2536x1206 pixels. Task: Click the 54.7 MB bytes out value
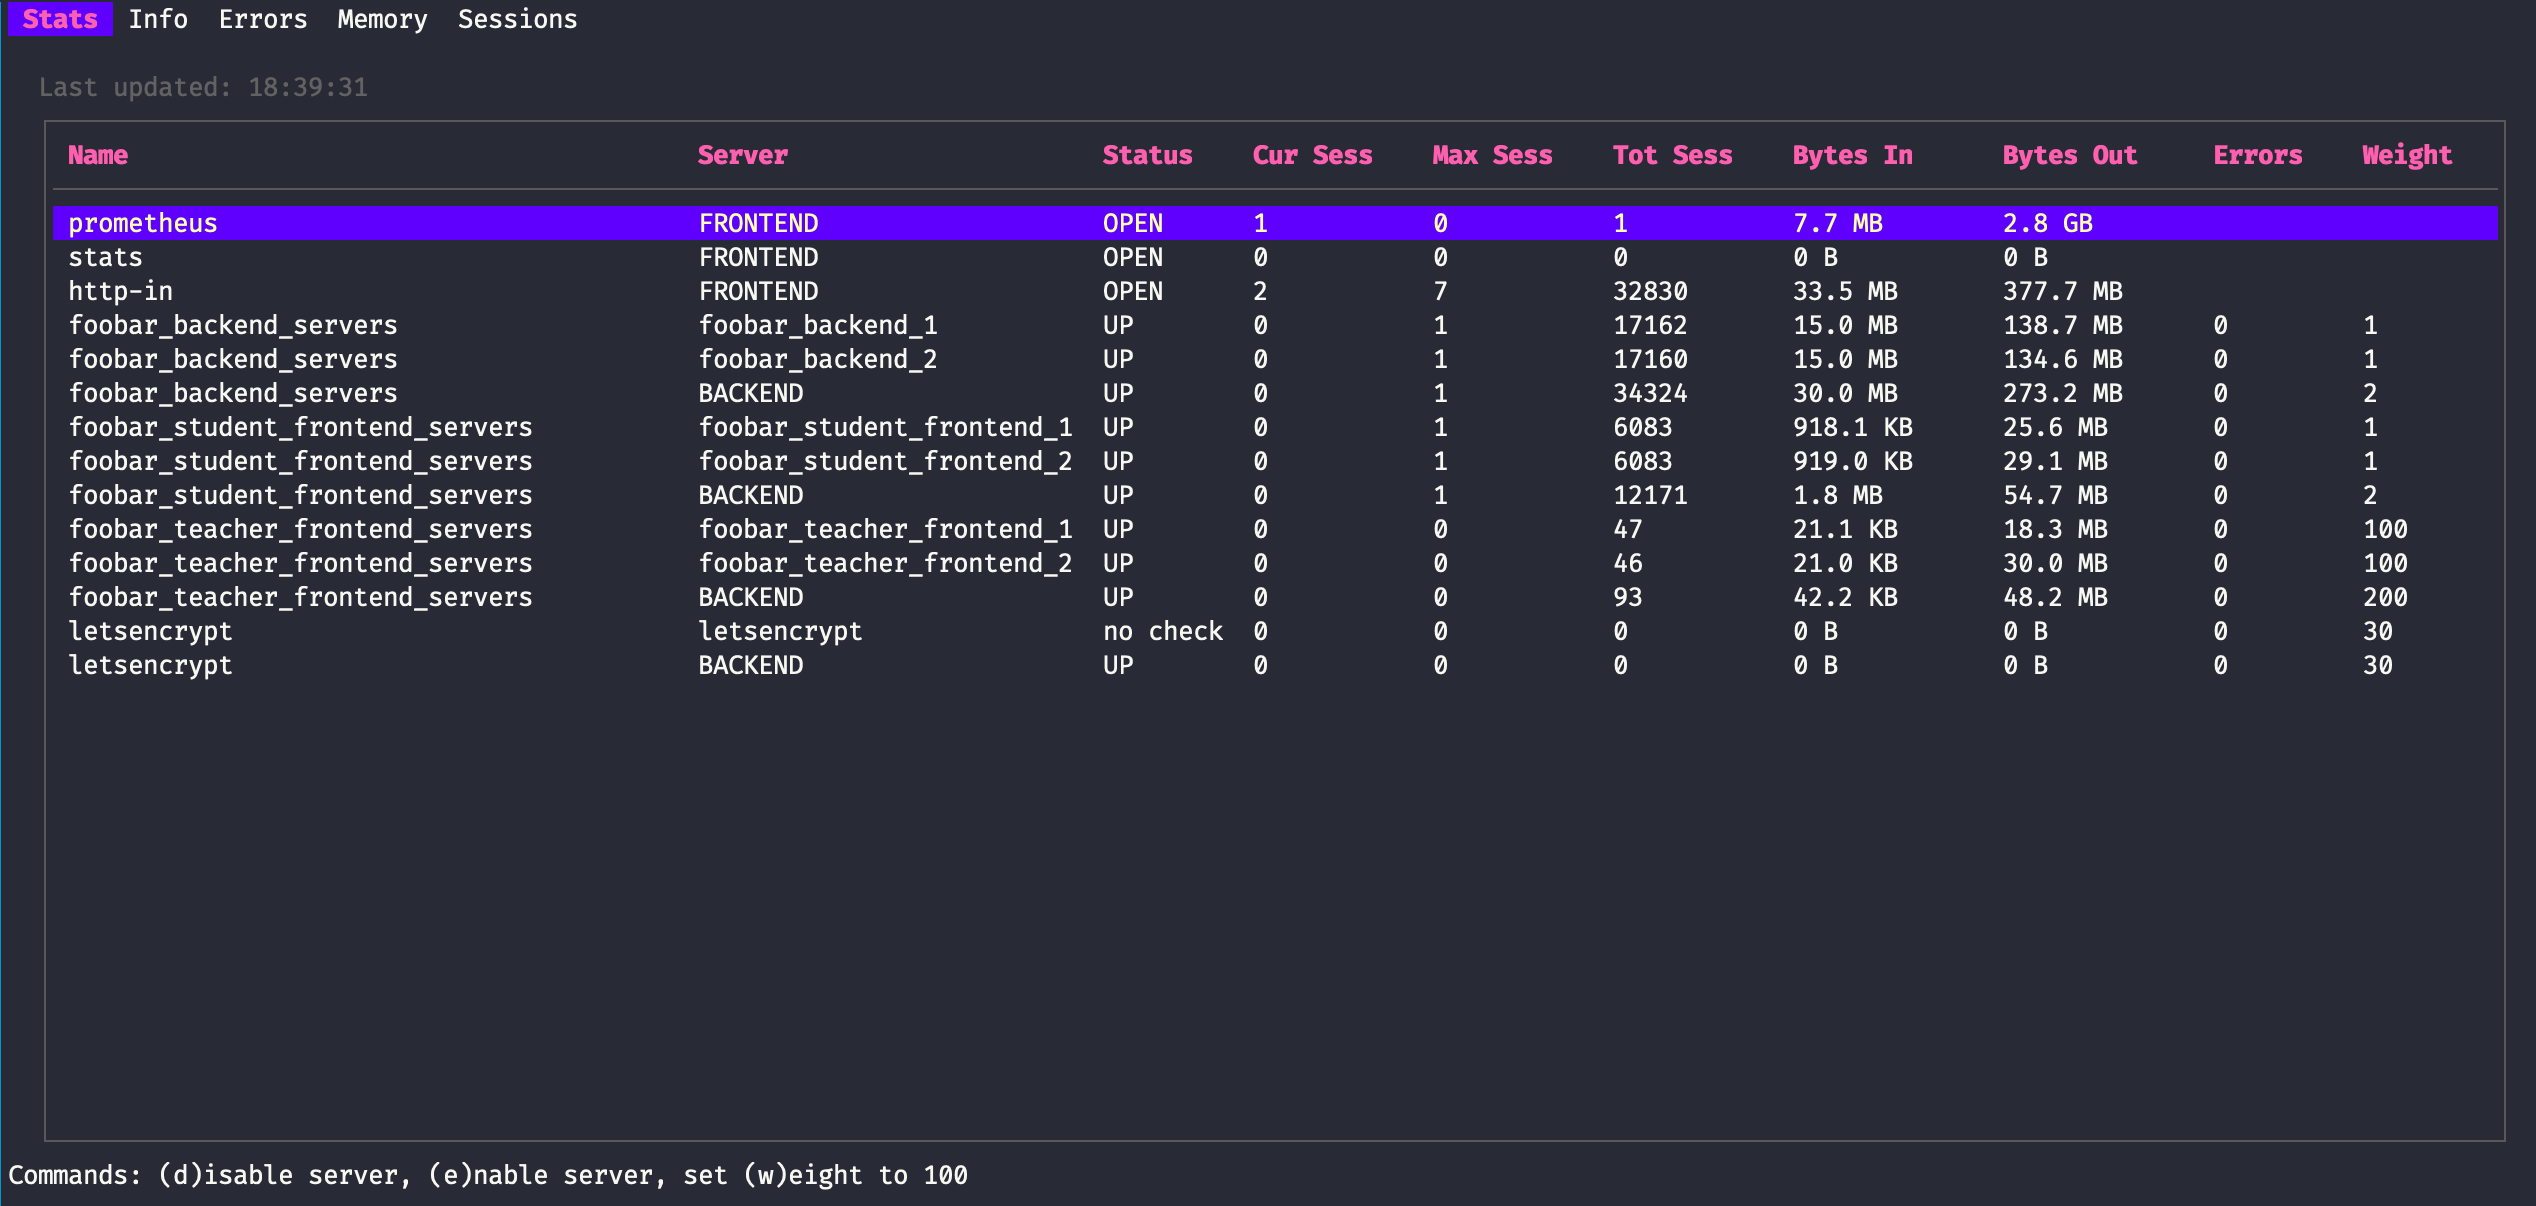[2055, 495]
